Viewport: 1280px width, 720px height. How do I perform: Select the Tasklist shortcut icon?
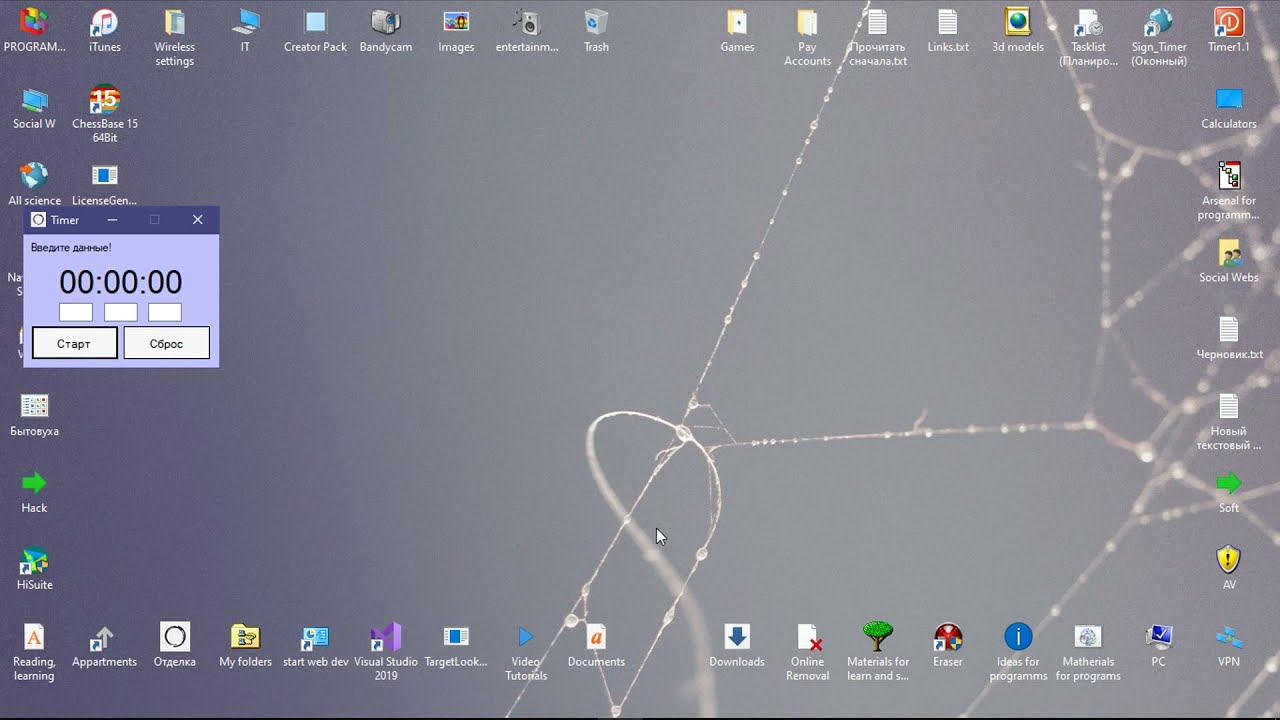[x=1088, y=22]
